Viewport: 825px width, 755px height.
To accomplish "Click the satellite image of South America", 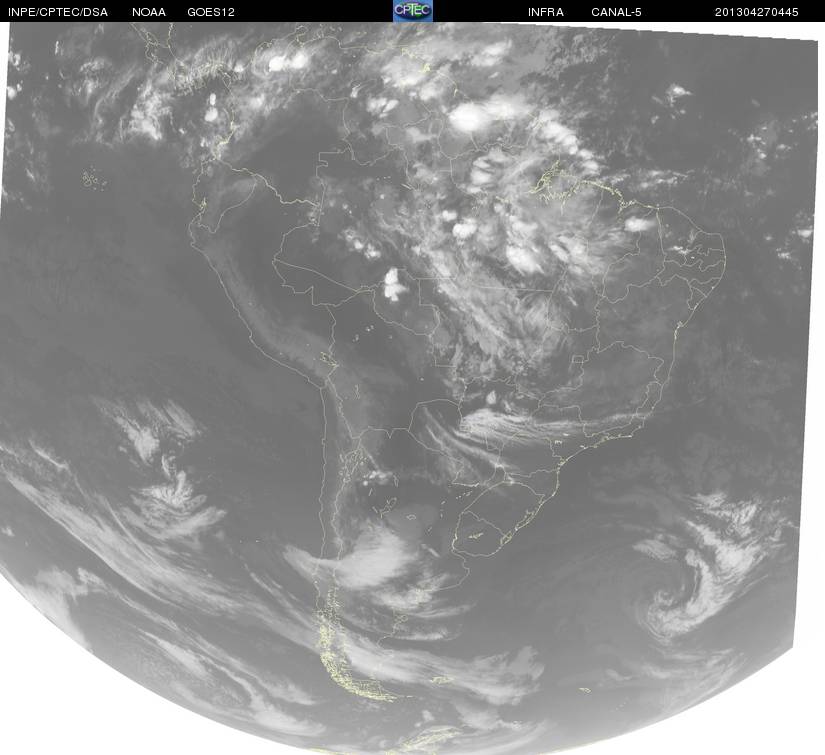I will (412, 388).
